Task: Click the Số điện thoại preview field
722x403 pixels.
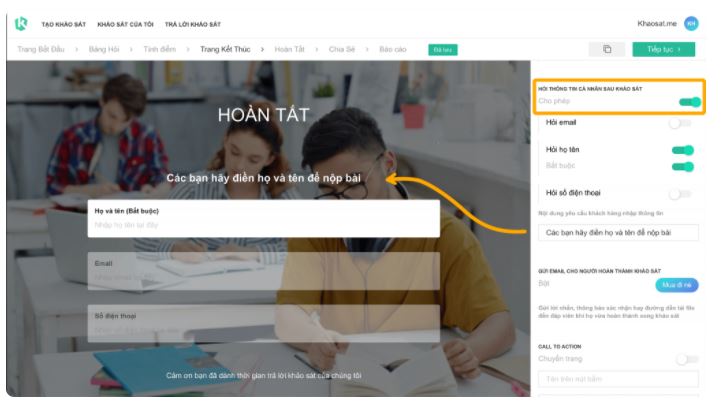Action: (x=263, y=323)
